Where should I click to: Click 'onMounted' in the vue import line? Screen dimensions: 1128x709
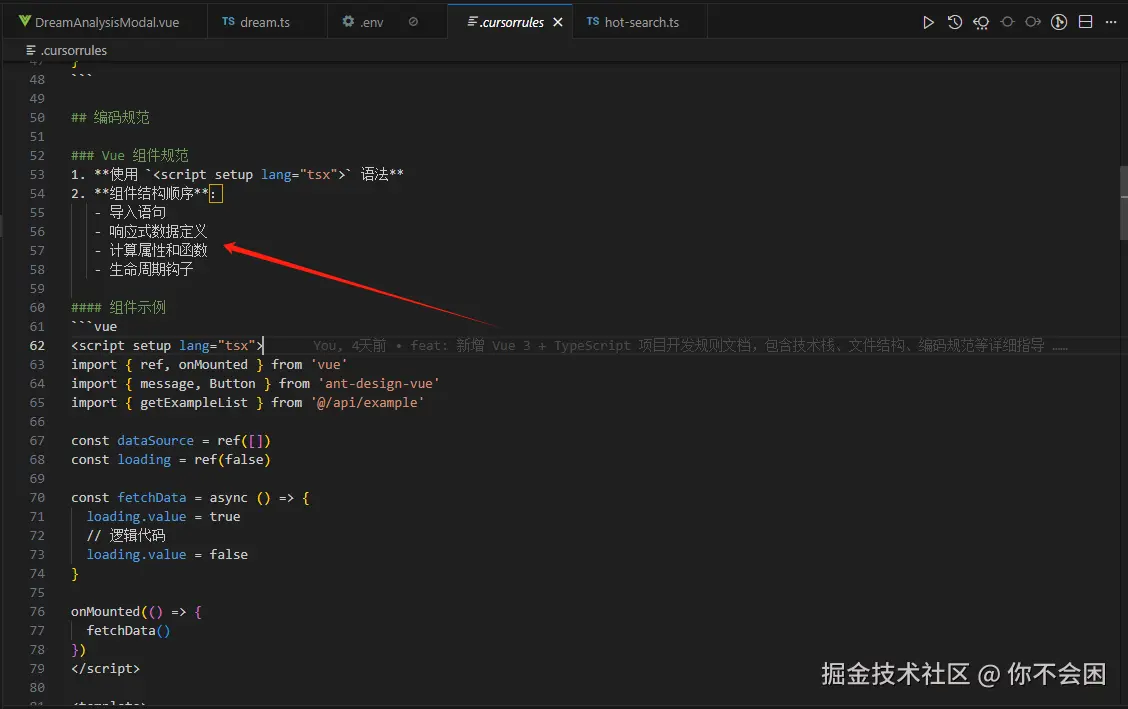[x=213, y=365]
